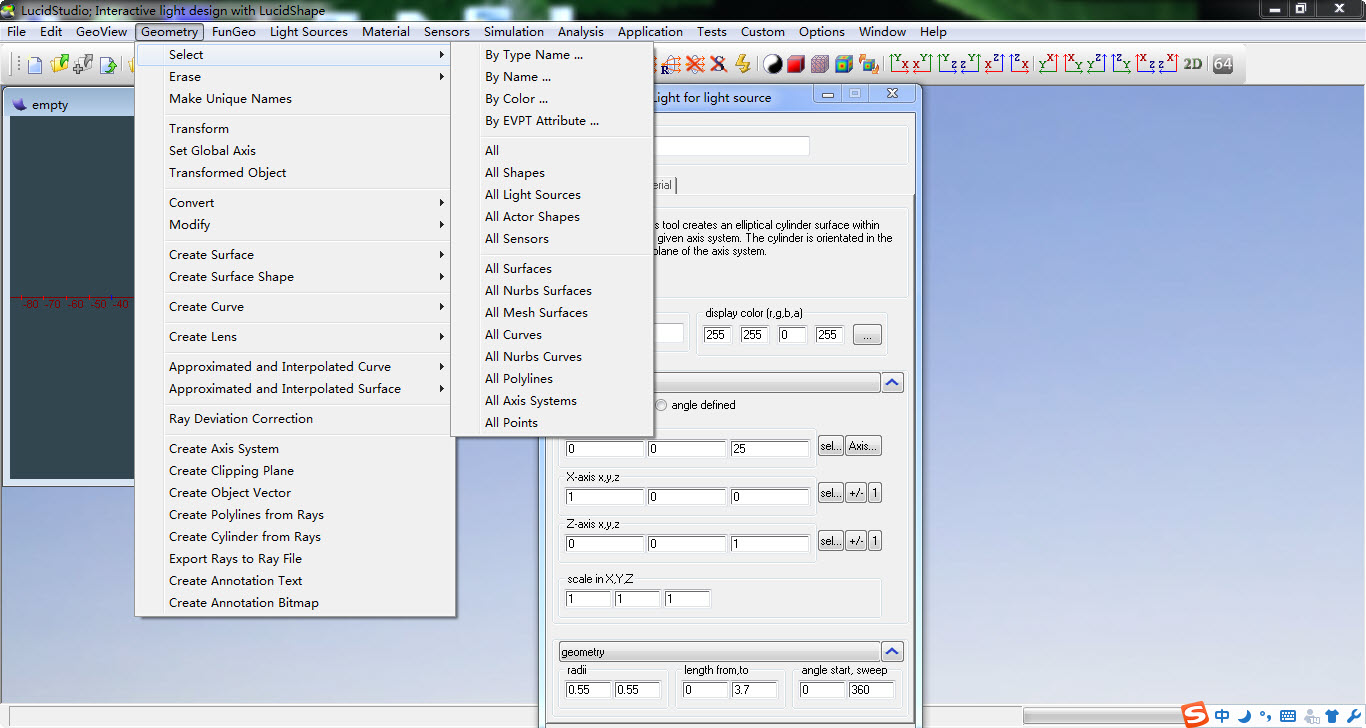Choose 'Ray Deviation Correction' menu item
The image size is (1366, 728).
[x=241, y=419]
